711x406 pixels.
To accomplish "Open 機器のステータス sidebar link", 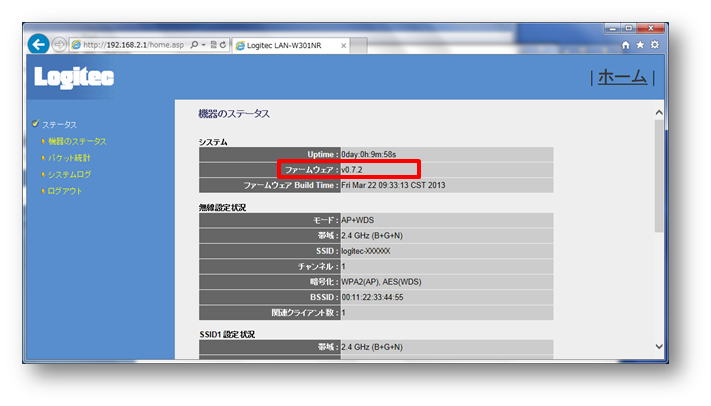I will 77,141.
